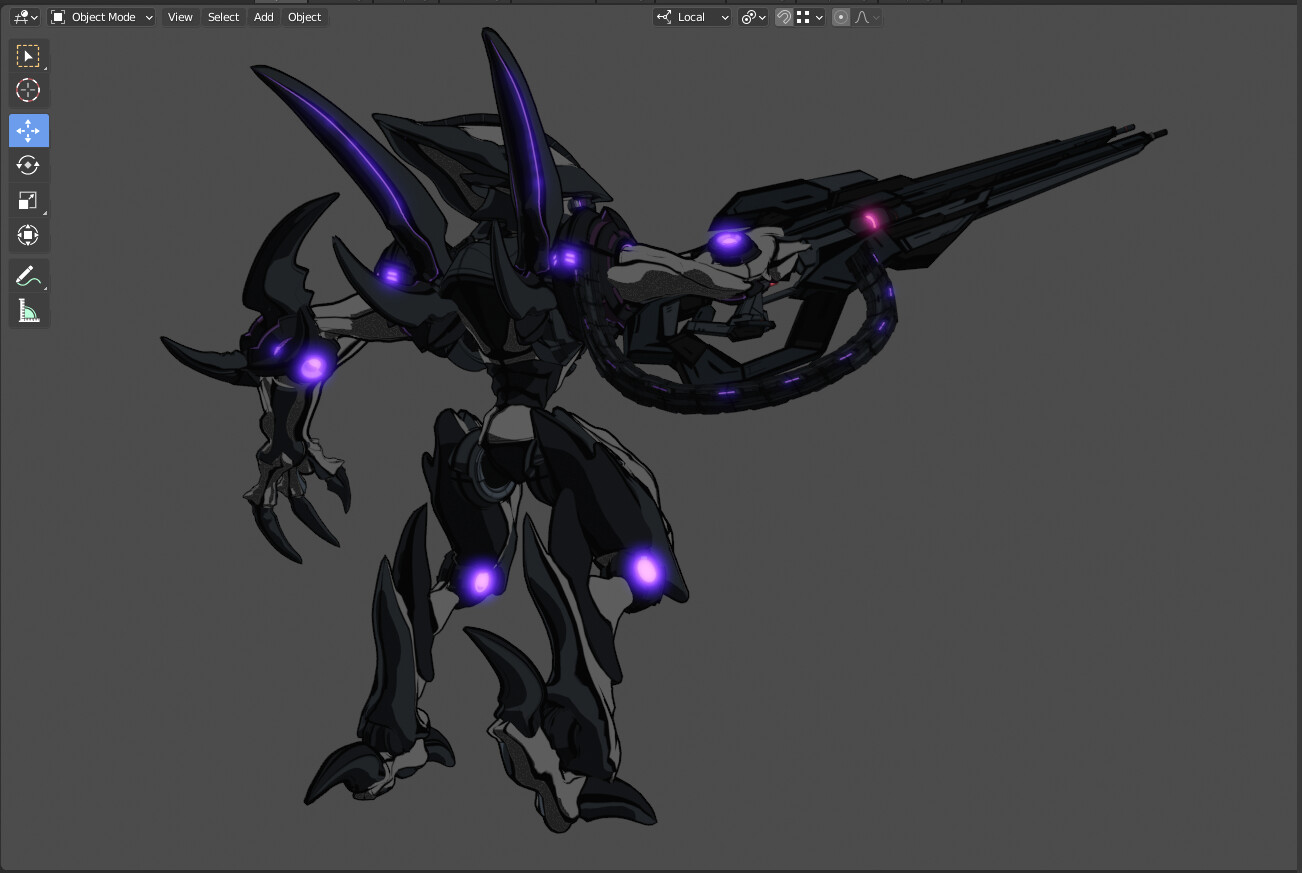This screenshot has height=873, width=1302.
Task: Switch to the Rotate tool
Action: pos(28,165)
